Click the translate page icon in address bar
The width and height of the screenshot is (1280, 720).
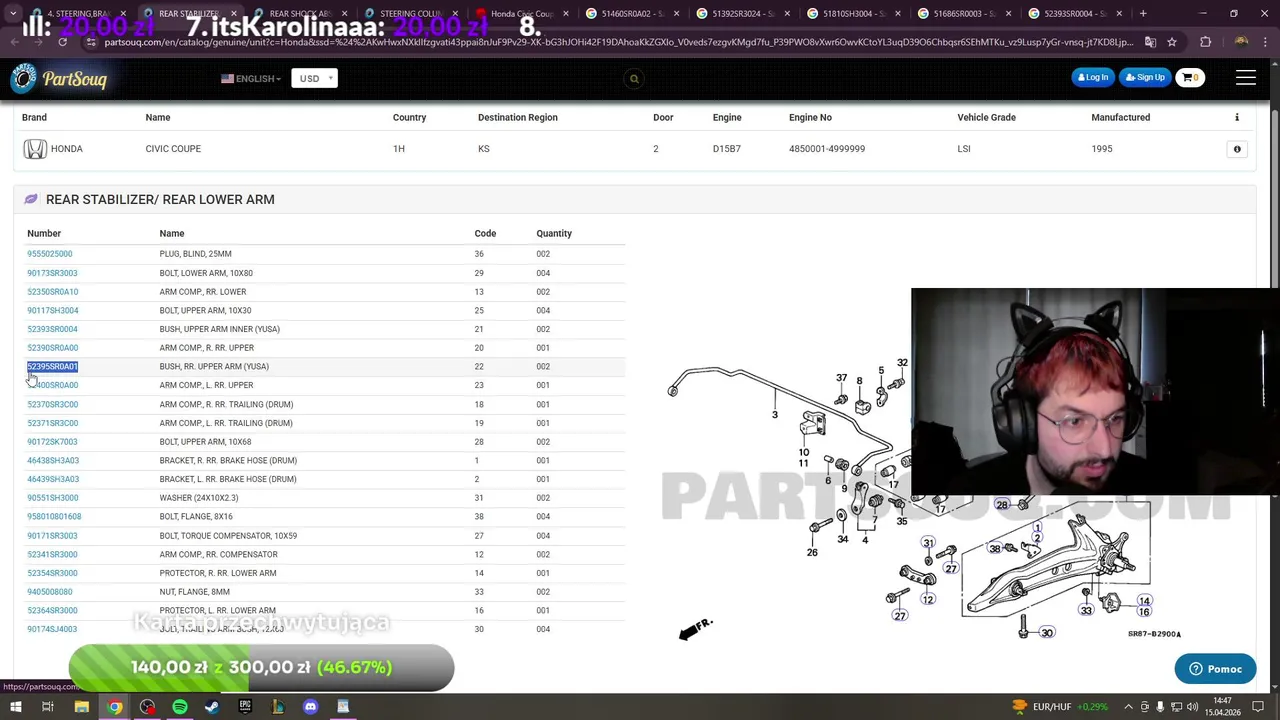tap(1150, 42)
